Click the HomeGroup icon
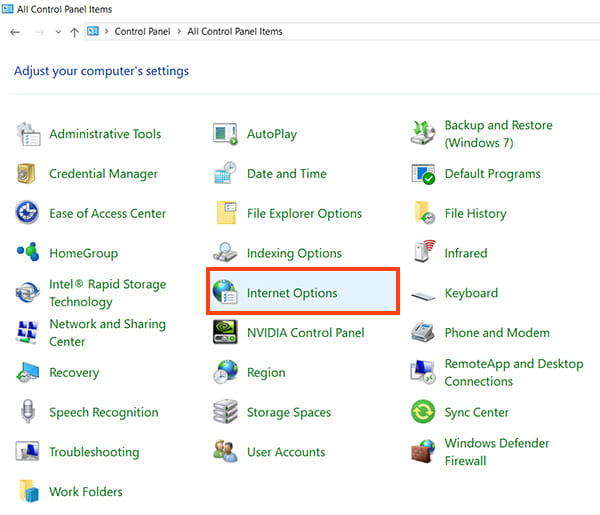 tap(28, 253)
